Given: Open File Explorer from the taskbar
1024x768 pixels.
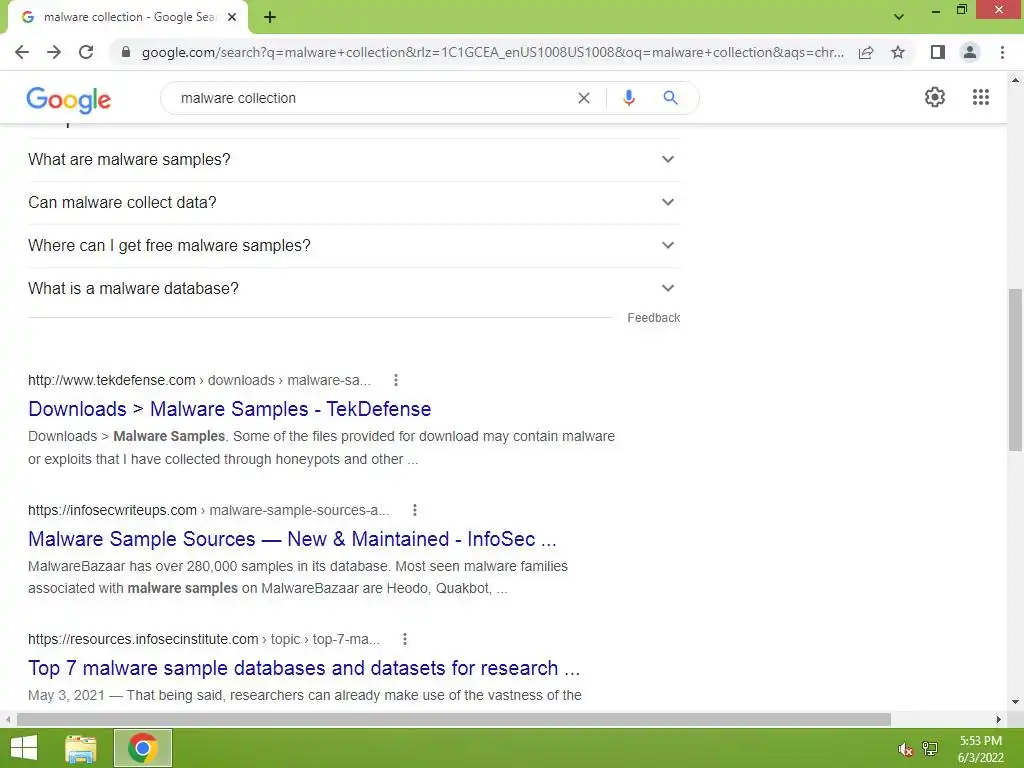Looking at the screenshot, I should tap(81, 748).
